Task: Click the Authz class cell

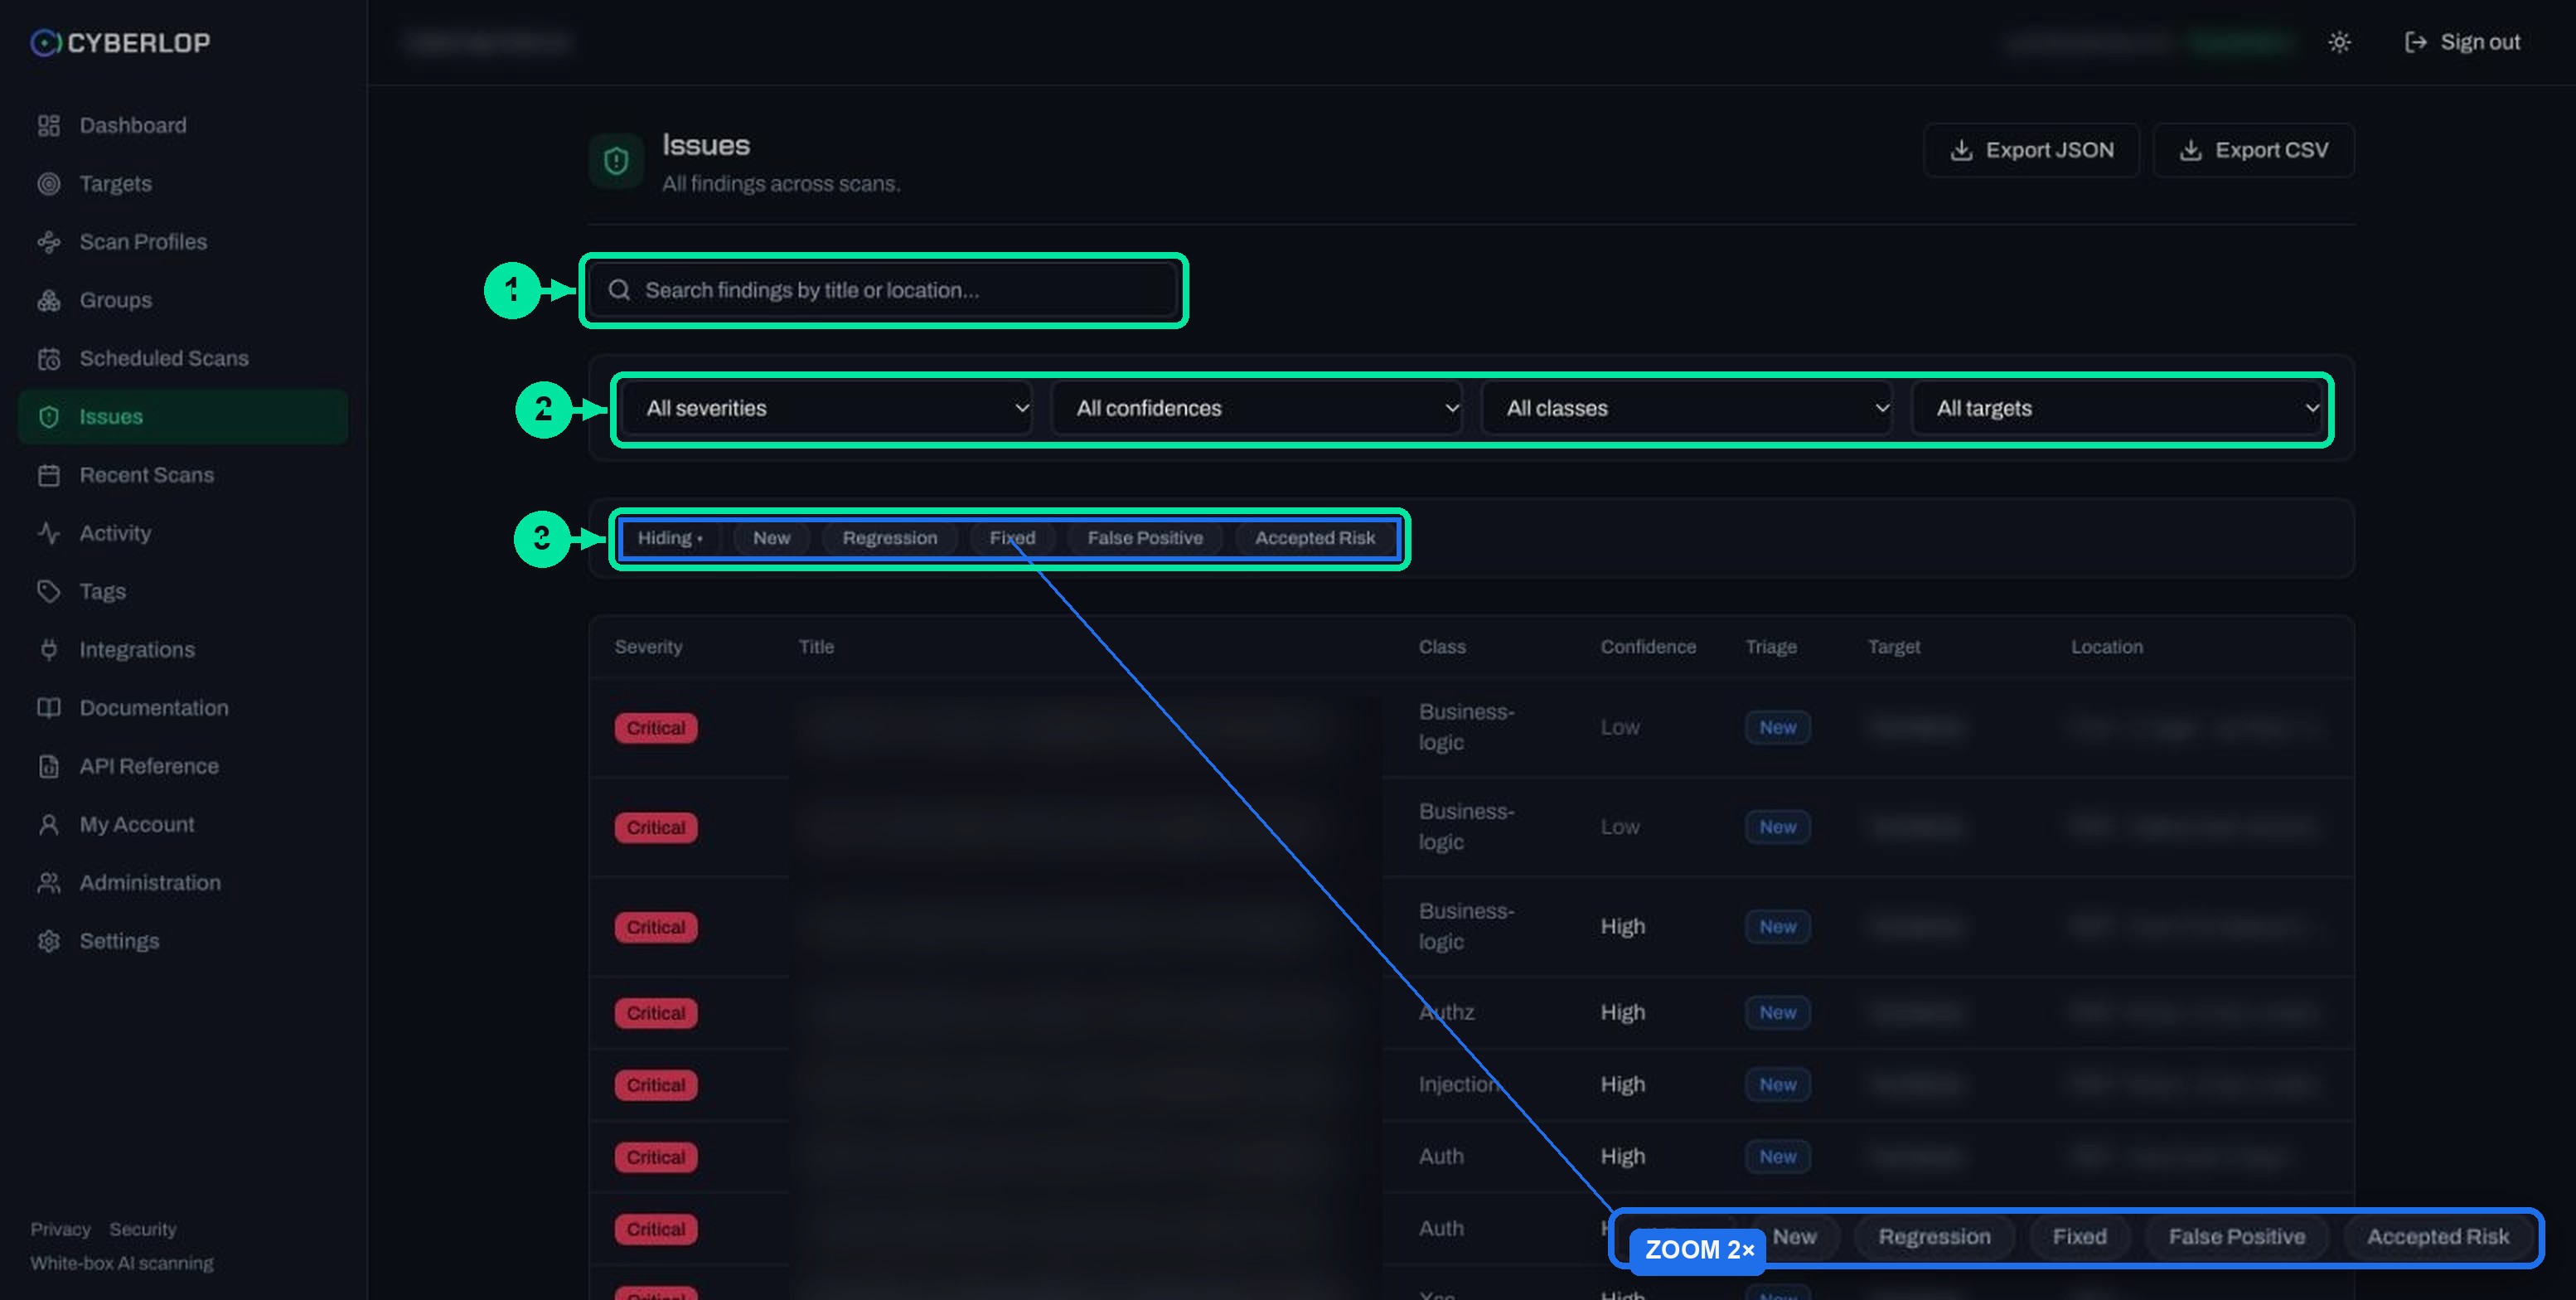Action: point(1446,1012)
